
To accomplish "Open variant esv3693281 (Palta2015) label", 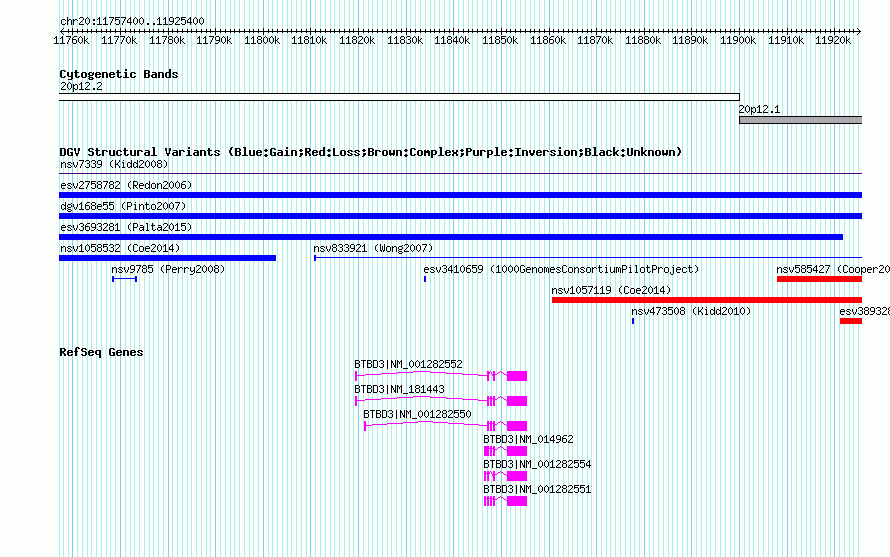I will pyautogui.click(x=126, y=227).
